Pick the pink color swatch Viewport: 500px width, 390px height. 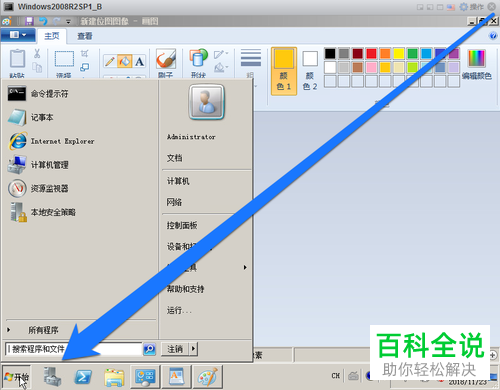tap(371, 67)
